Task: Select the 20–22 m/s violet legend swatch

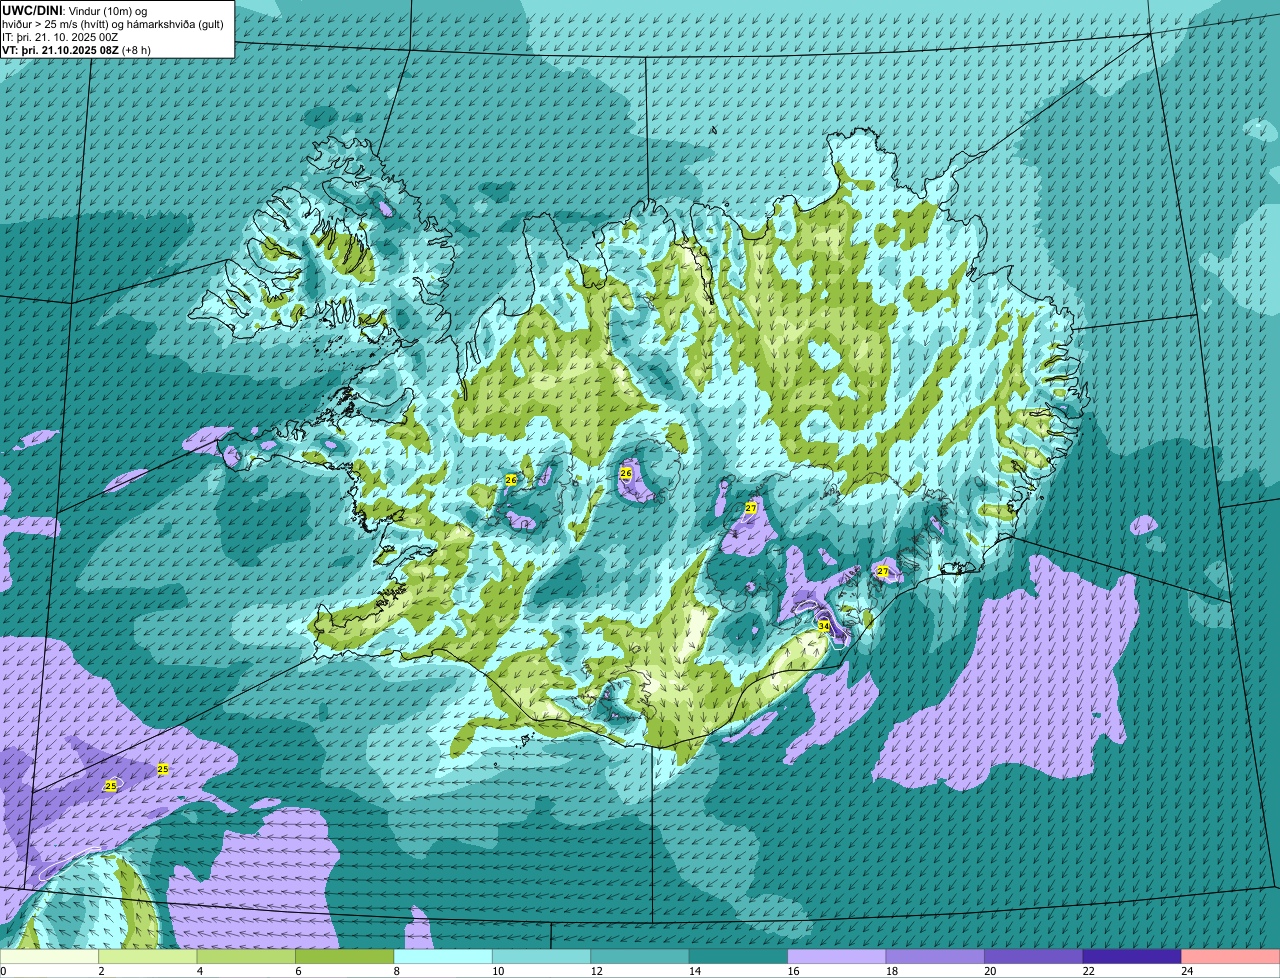Action: pos(1033,956)
